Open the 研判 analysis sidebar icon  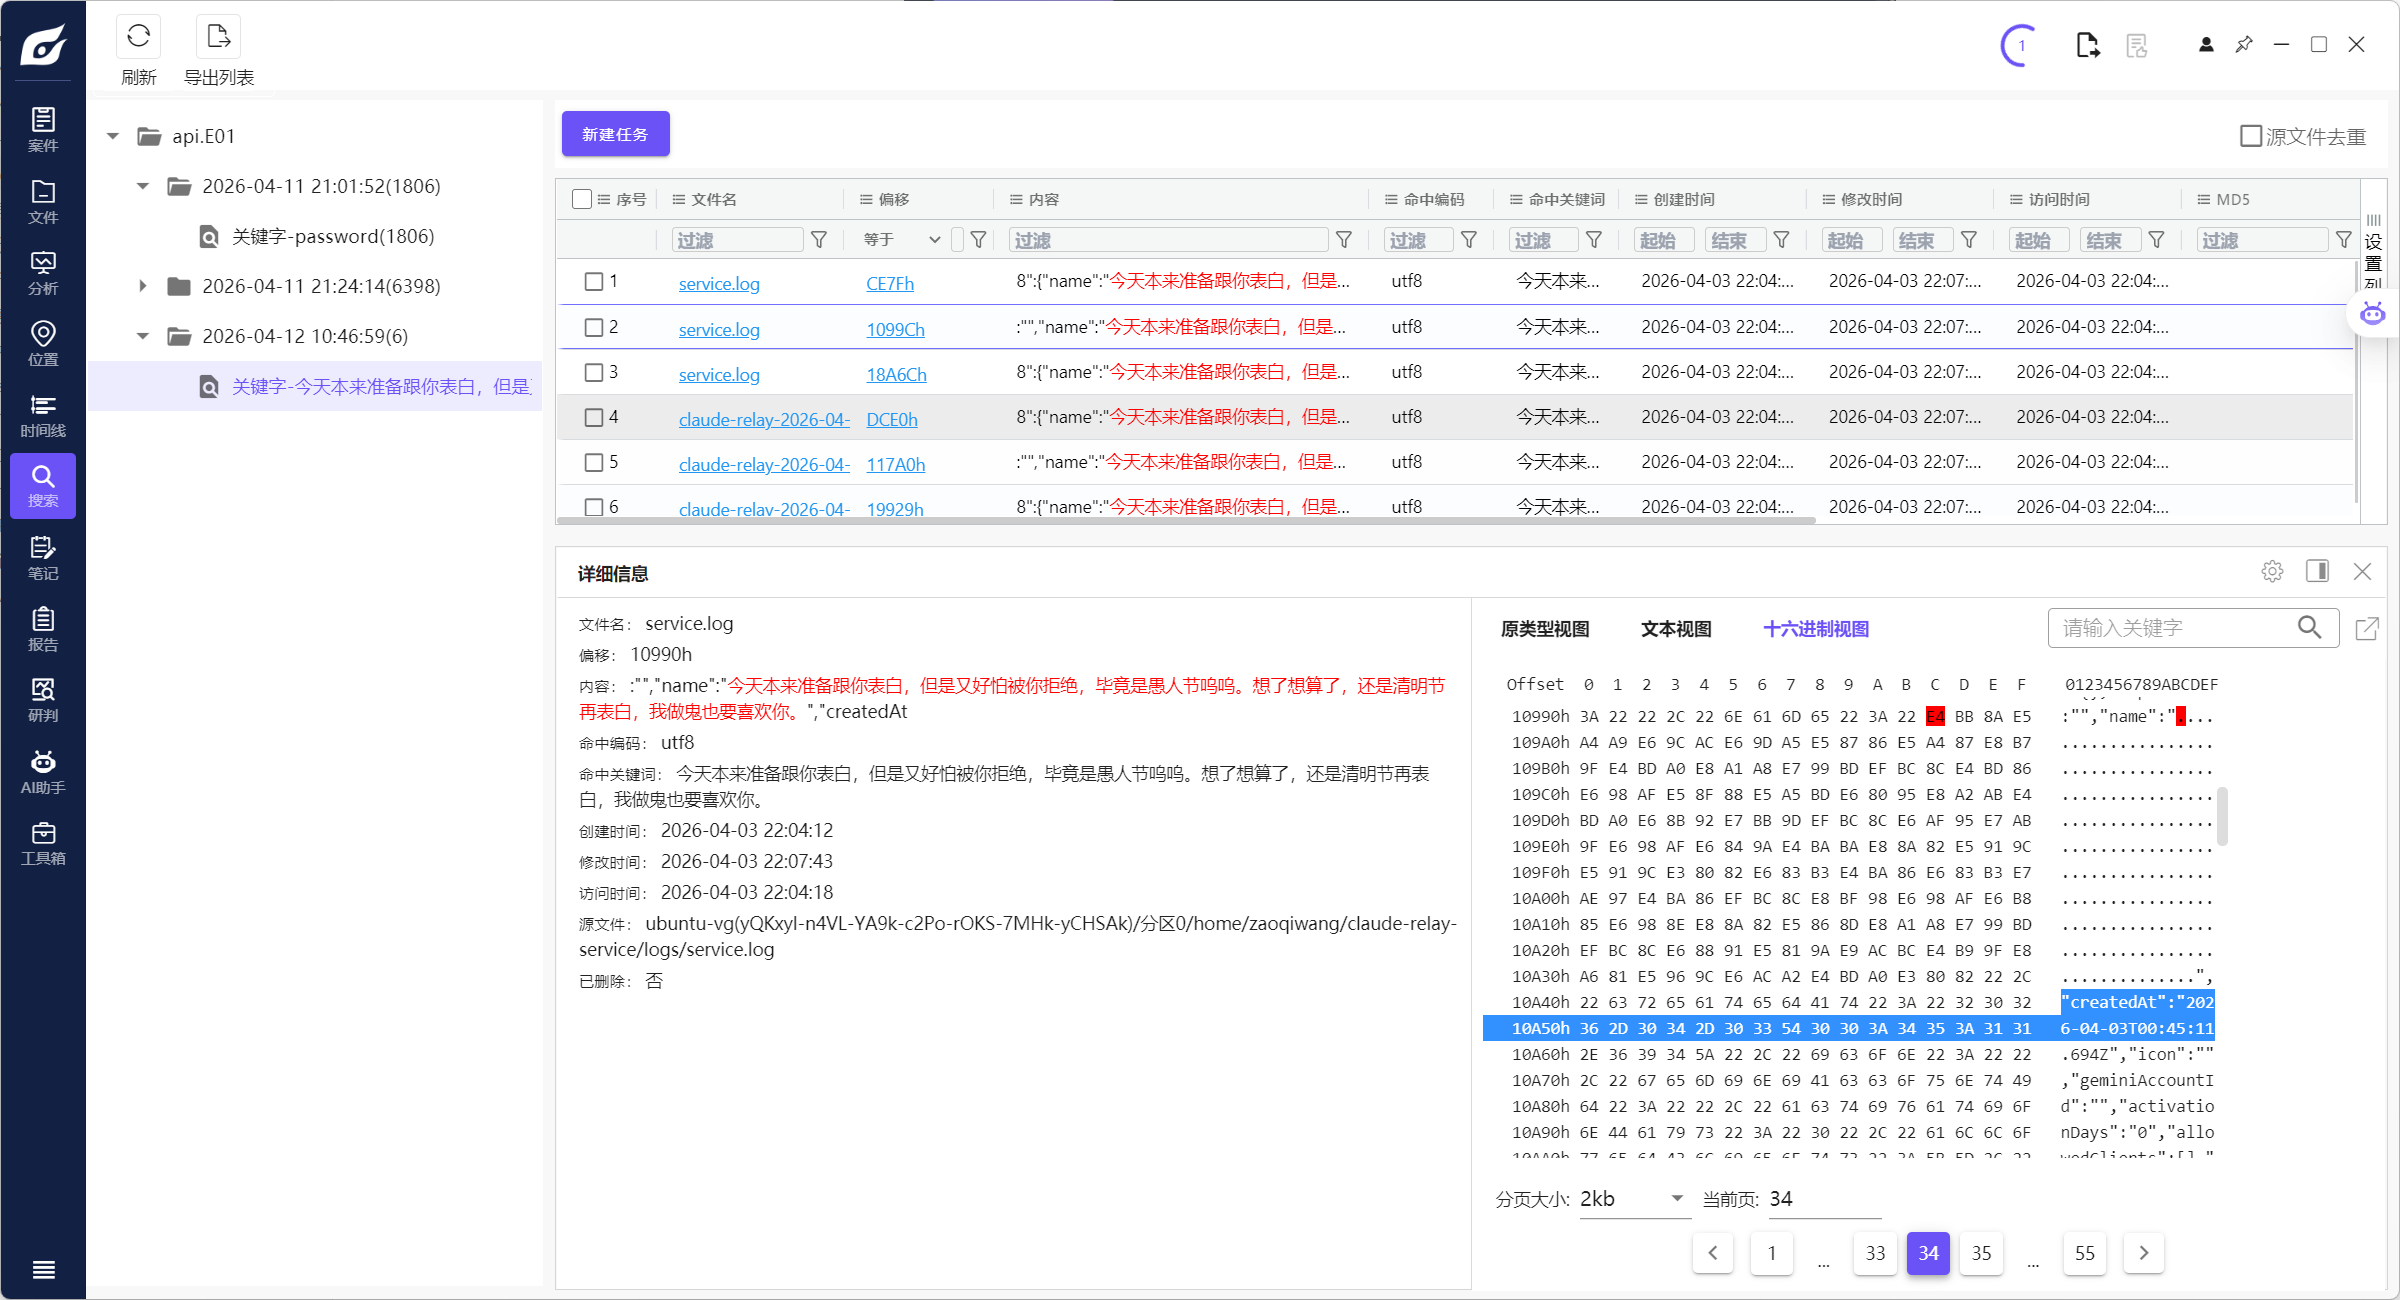(x=42, y=700)
